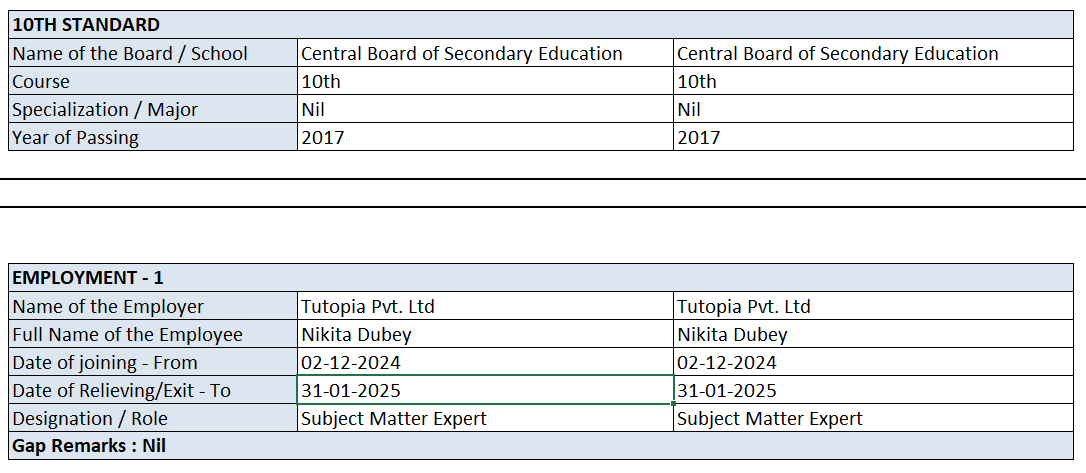The width and height of the screenshot is (1086, 473).
Task: Select the EMPLOYMENT - 1 header cell
Action: click(88, 278)
